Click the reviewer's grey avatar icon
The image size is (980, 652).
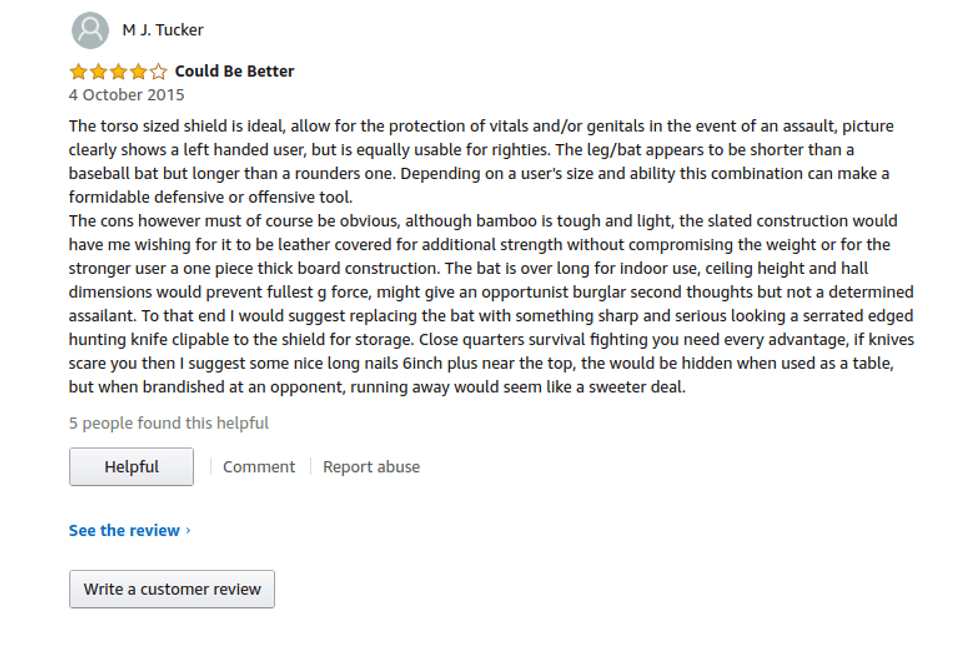pyautogui.click(x=90, y=30)
